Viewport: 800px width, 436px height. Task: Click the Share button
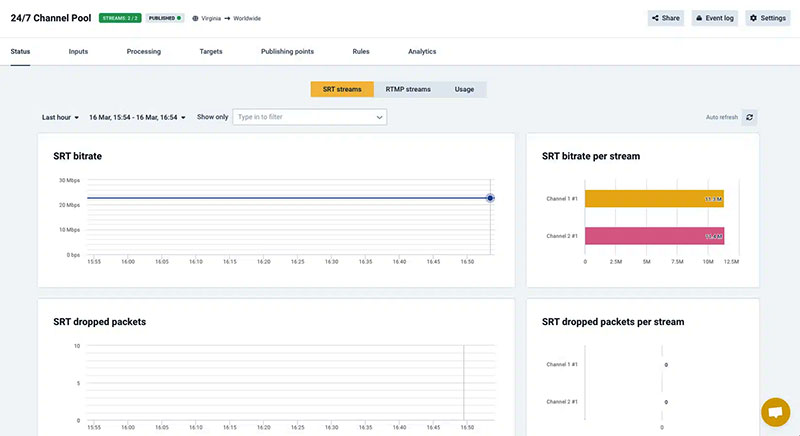665,18
